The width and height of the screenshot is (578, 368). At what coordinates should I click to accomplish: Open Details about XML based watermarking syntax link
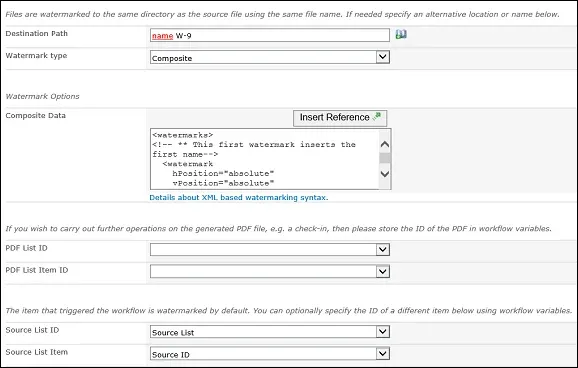tap(238, 198)
